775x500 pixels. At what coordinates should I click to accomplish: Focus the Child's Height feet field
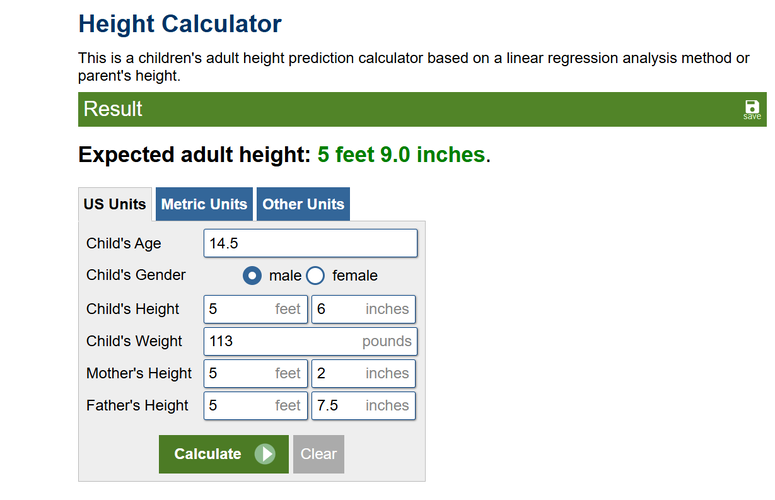click(255, 309)
